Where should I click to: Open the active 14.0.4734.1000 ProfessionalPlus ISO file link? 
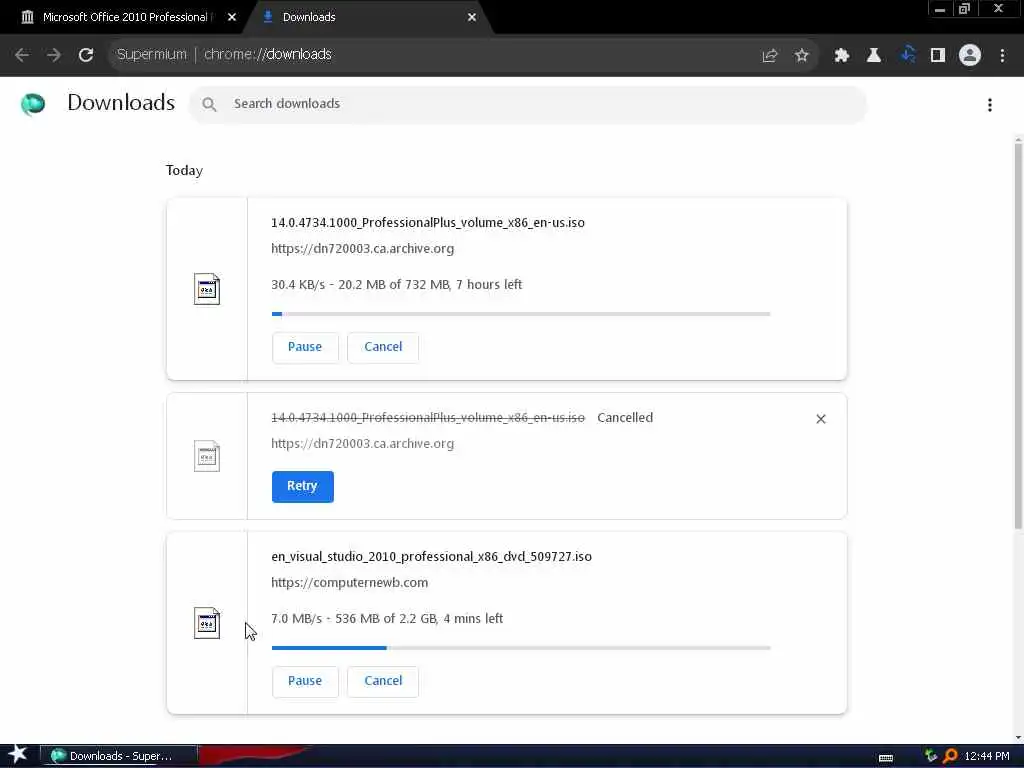pos(428,223)
